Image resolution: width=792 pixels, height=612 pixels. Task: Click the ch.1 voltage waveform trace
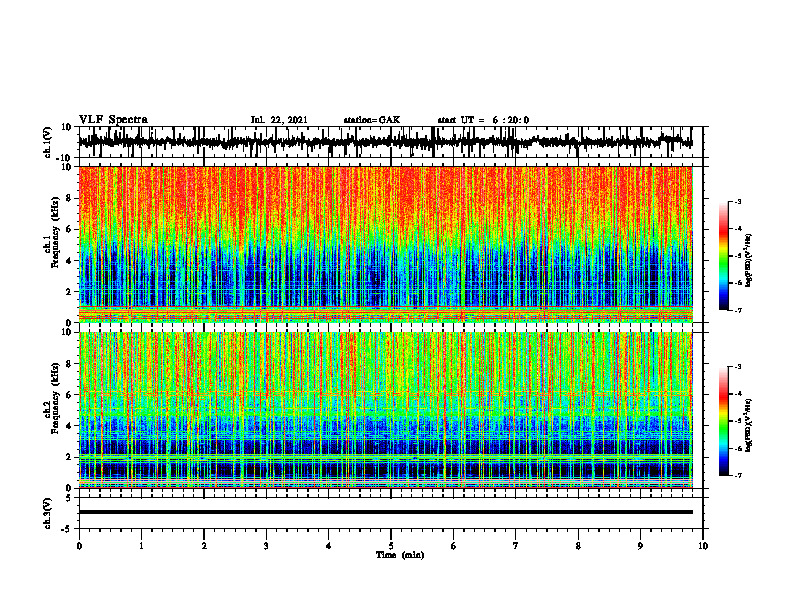tap(385, 142)
